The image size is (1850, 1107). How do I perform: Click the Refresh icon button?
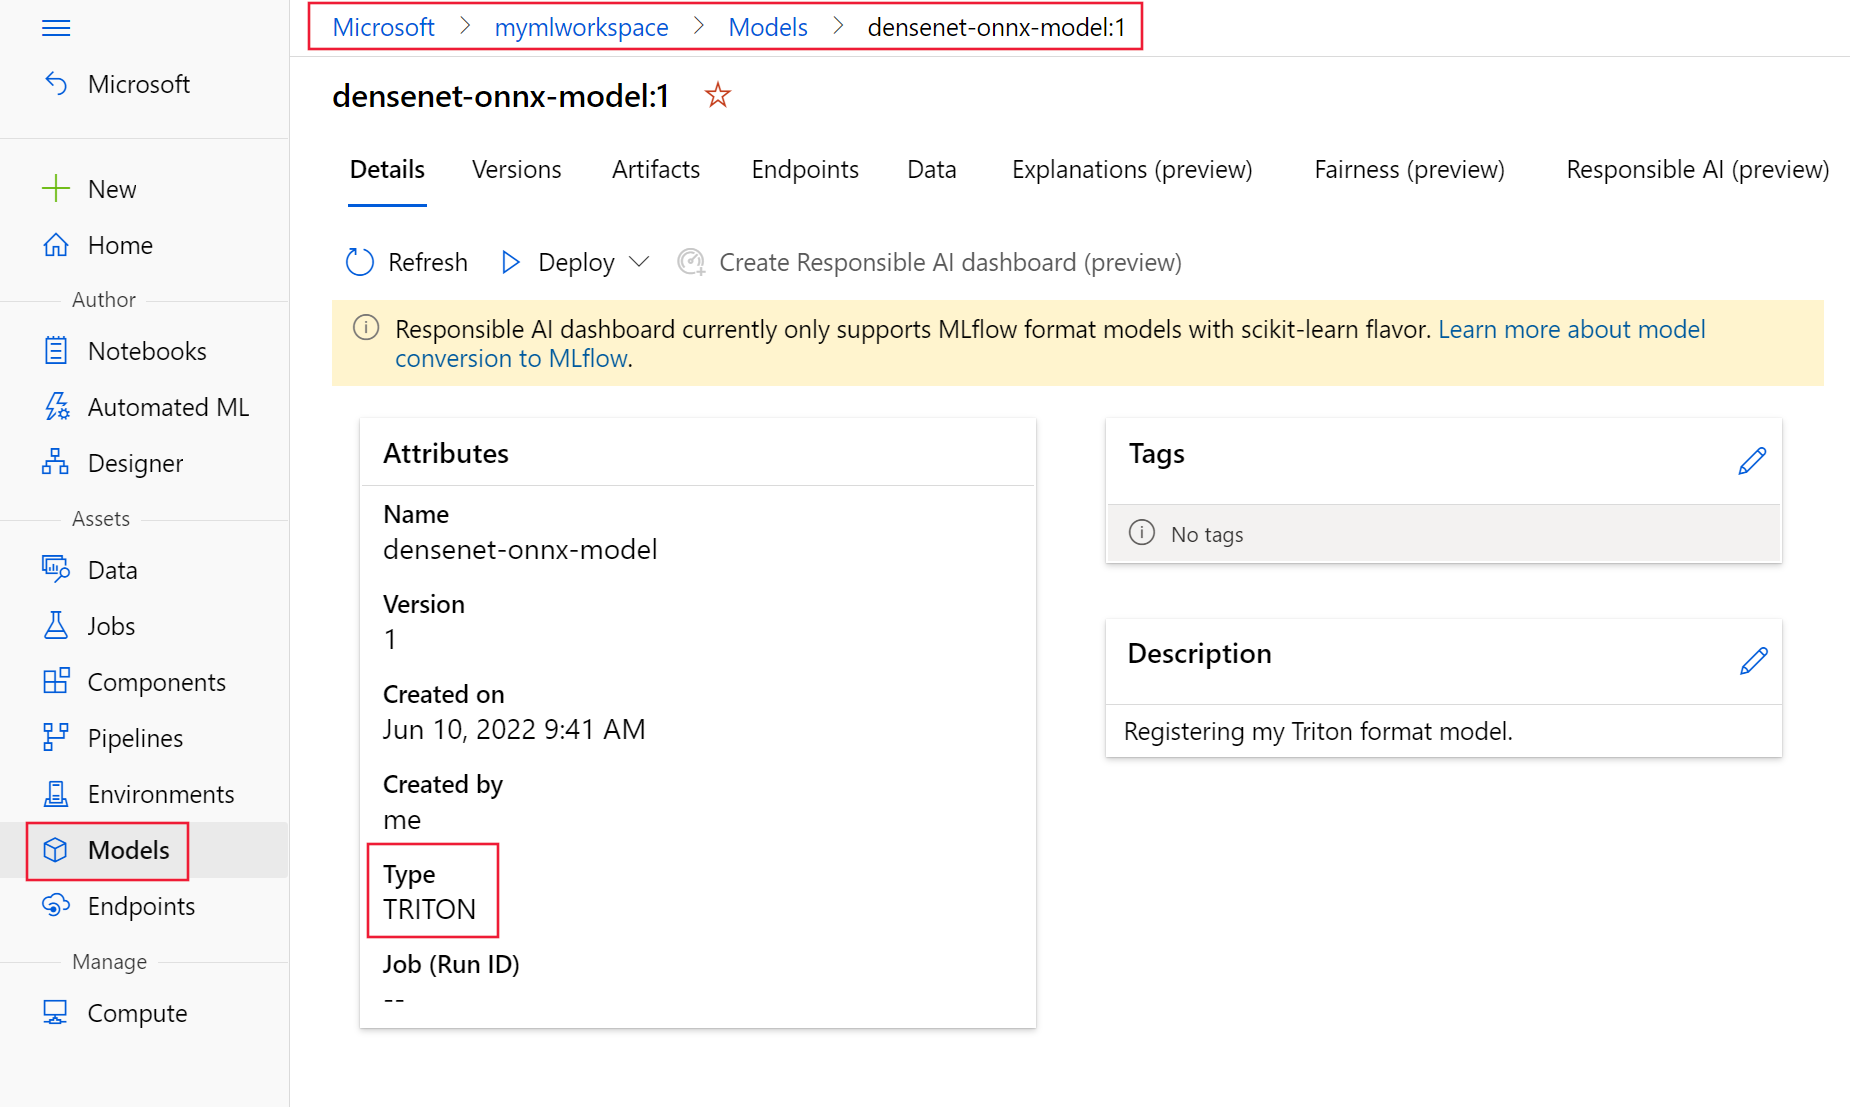pos(360,262)
